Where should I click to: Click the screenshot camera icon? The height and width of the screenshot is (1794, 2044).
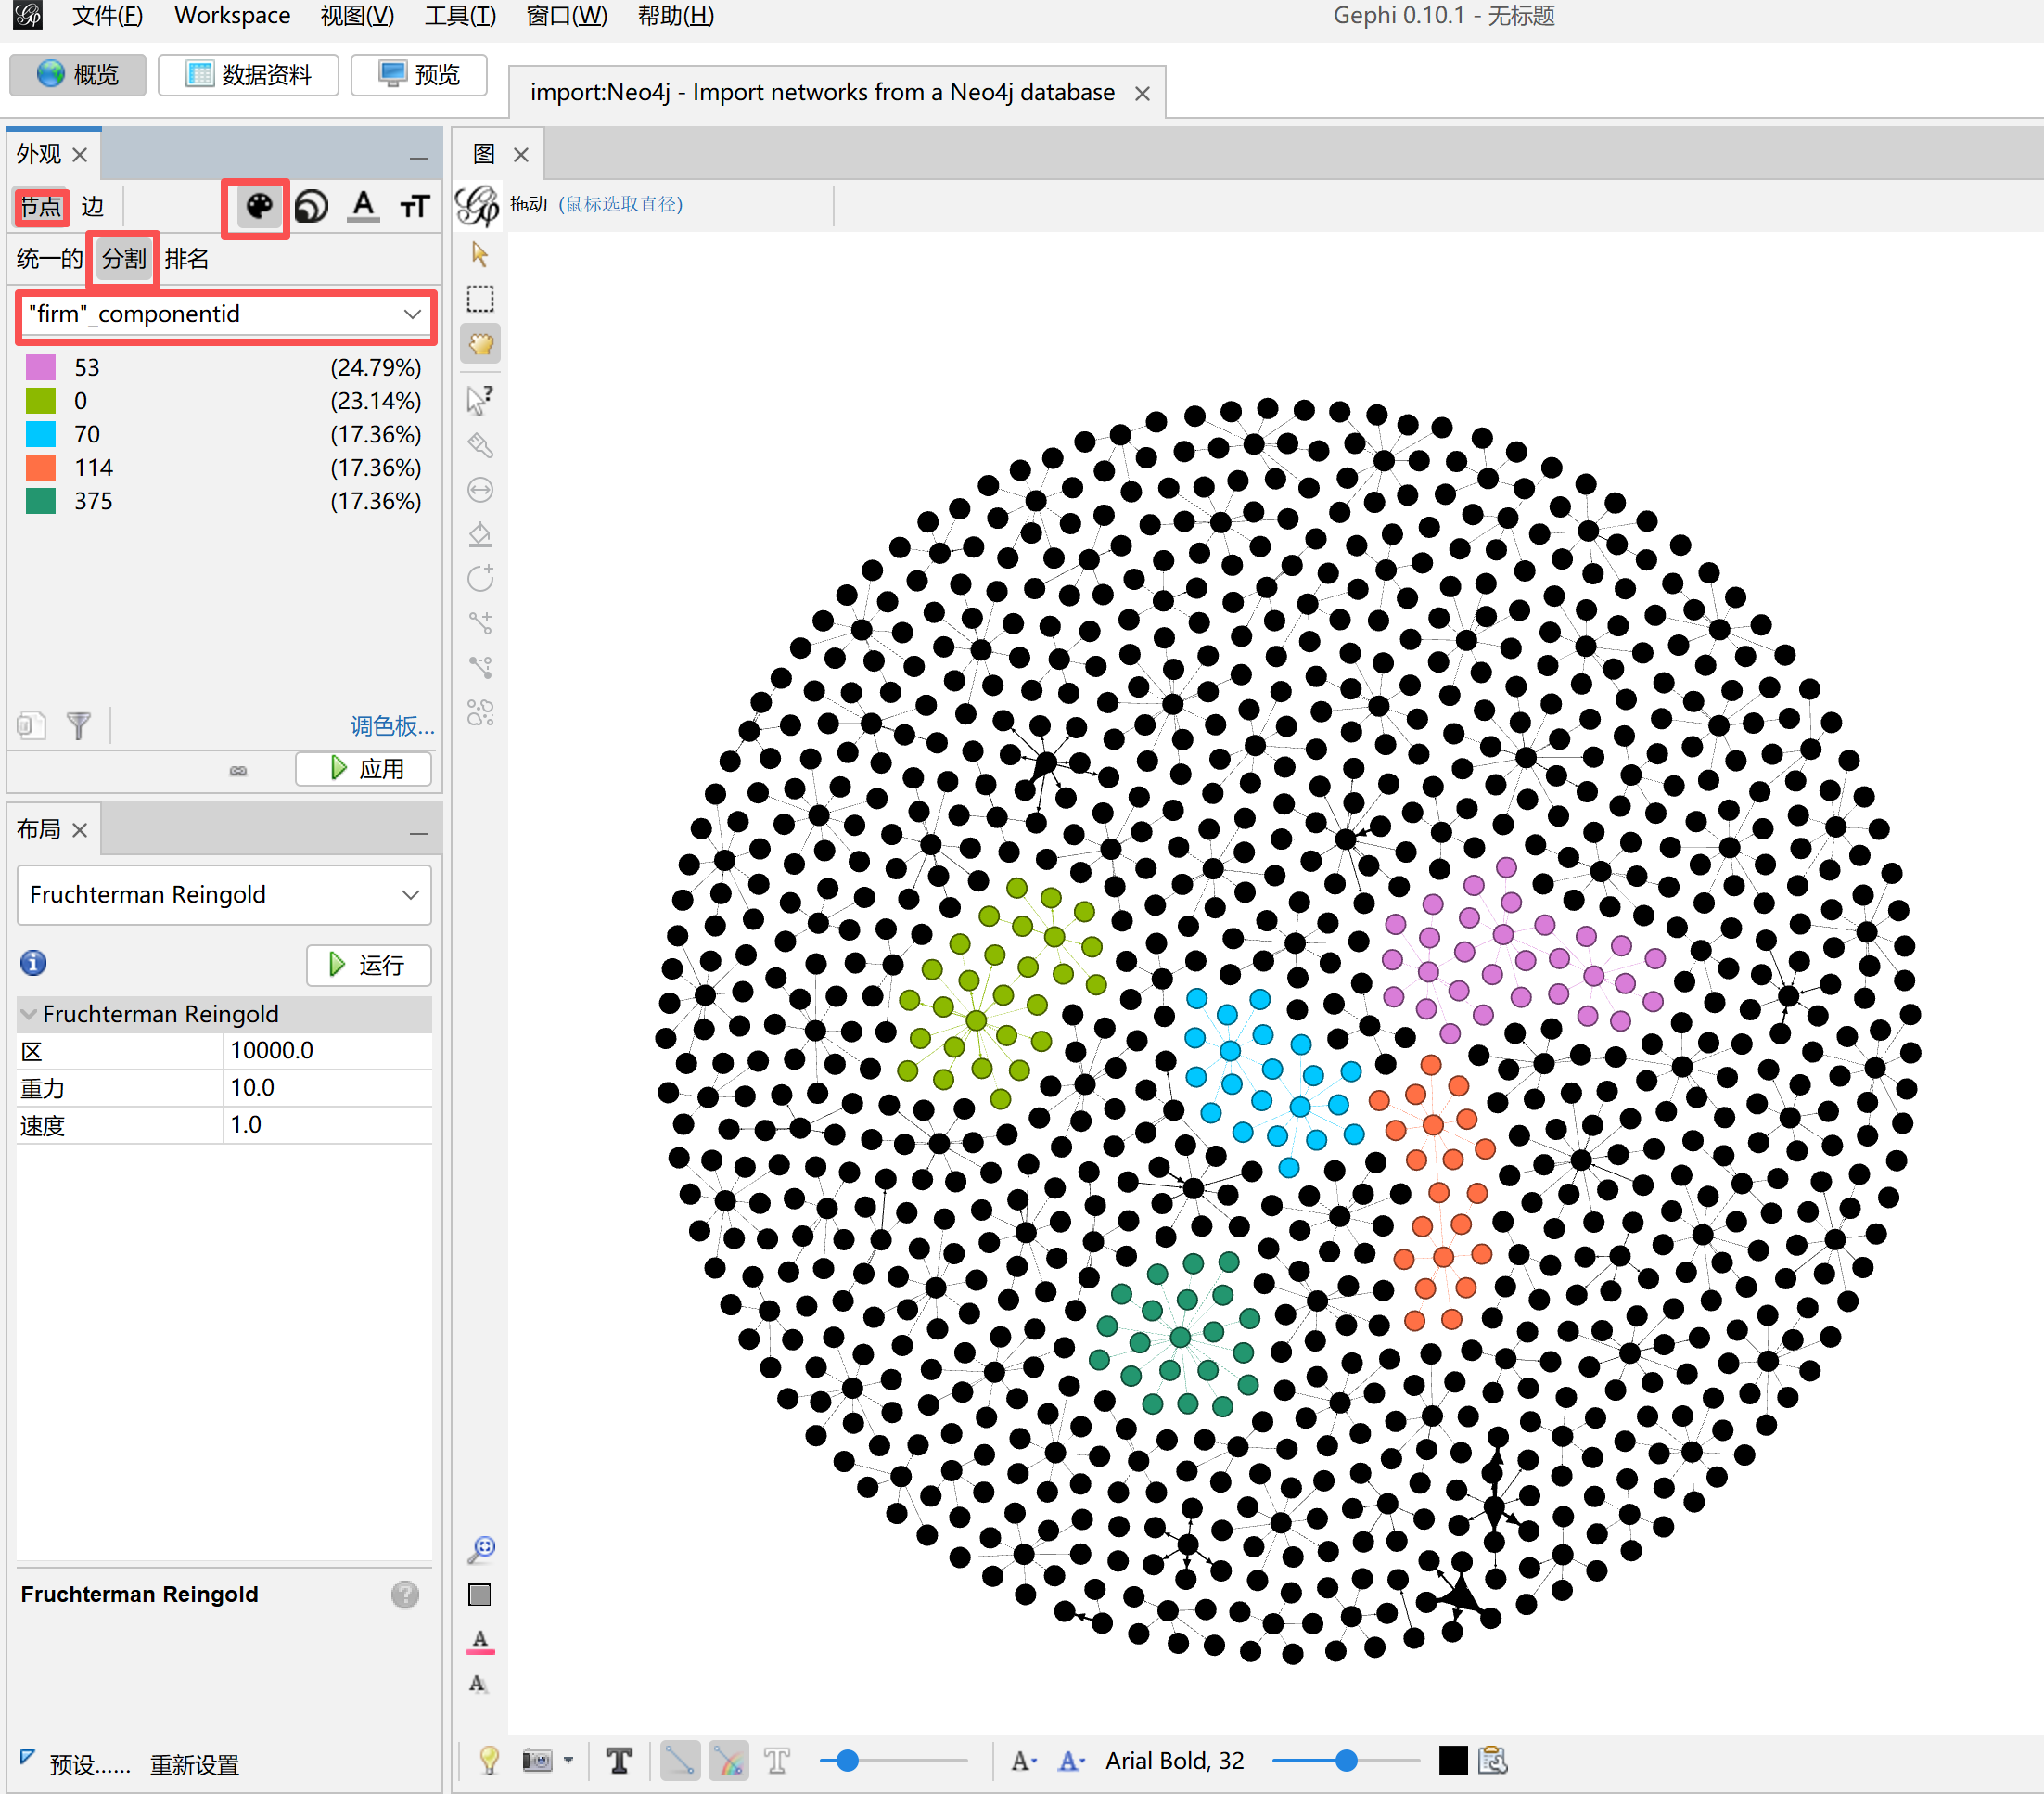(x=537, y=1761)
